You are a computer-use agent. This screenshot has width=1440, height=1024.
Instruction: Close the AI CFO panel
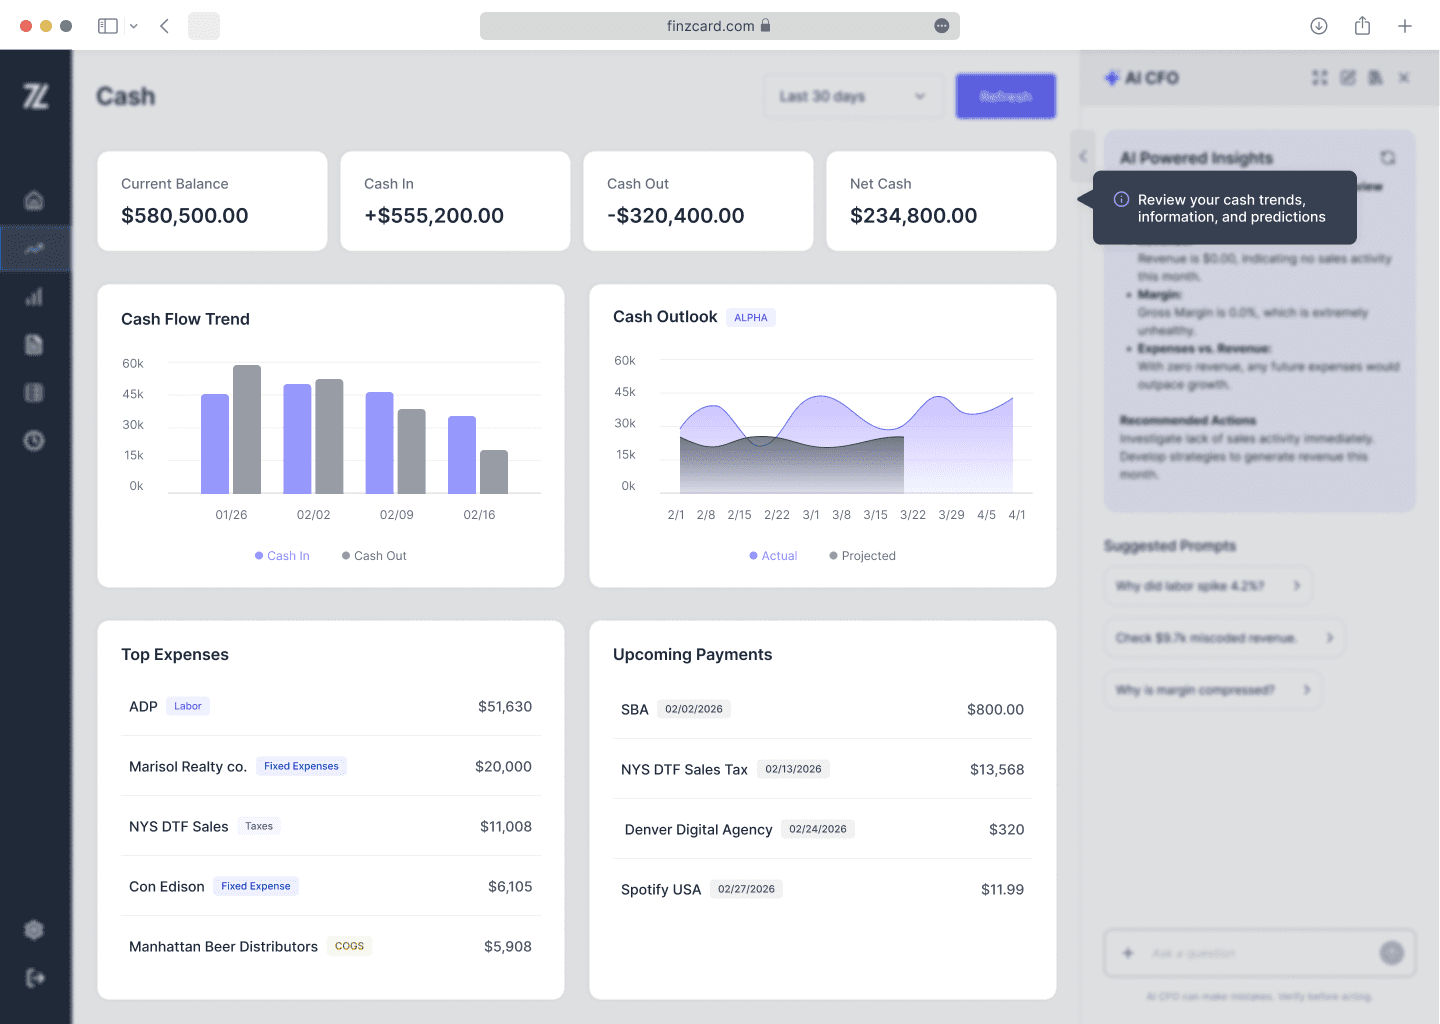[1404, 78]
